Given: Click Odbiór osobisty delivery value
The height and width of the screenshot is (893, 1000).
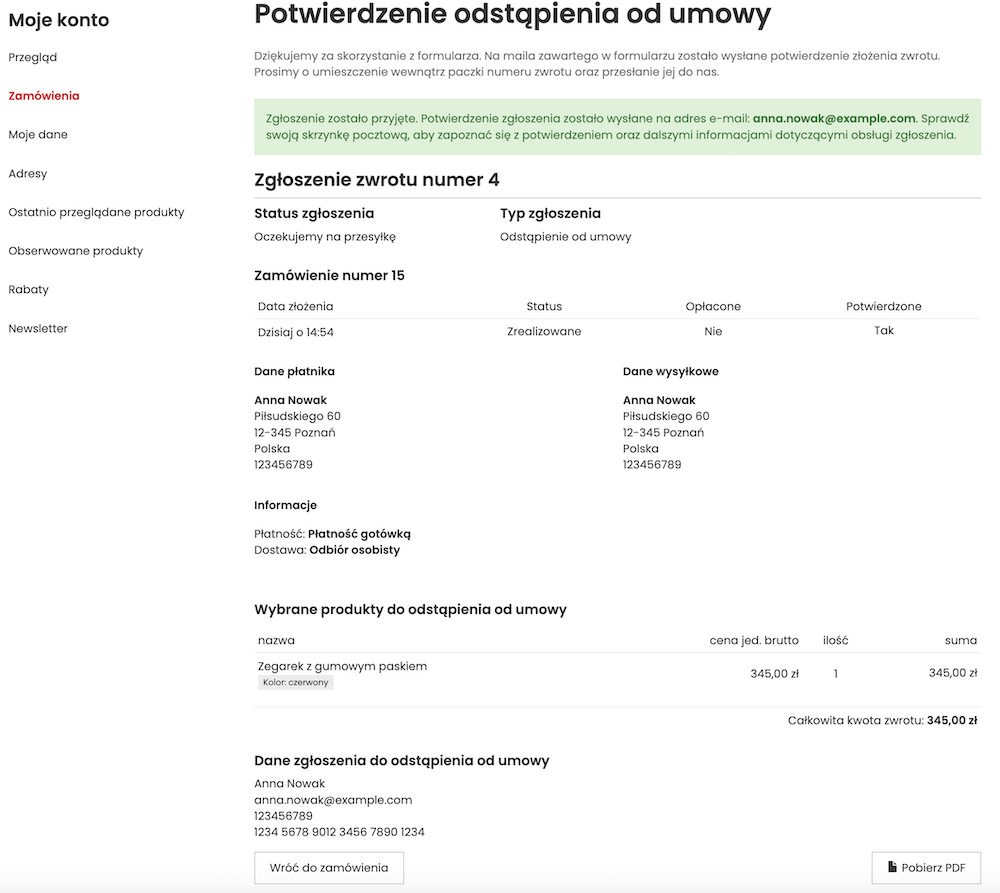Looking at the screenshot, I should pos(355,550).
